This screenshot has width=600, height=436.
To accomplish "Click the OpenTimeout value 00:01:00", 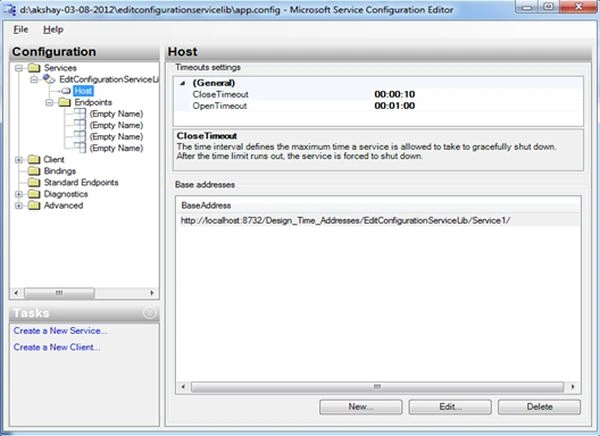I will click(395, 106).
